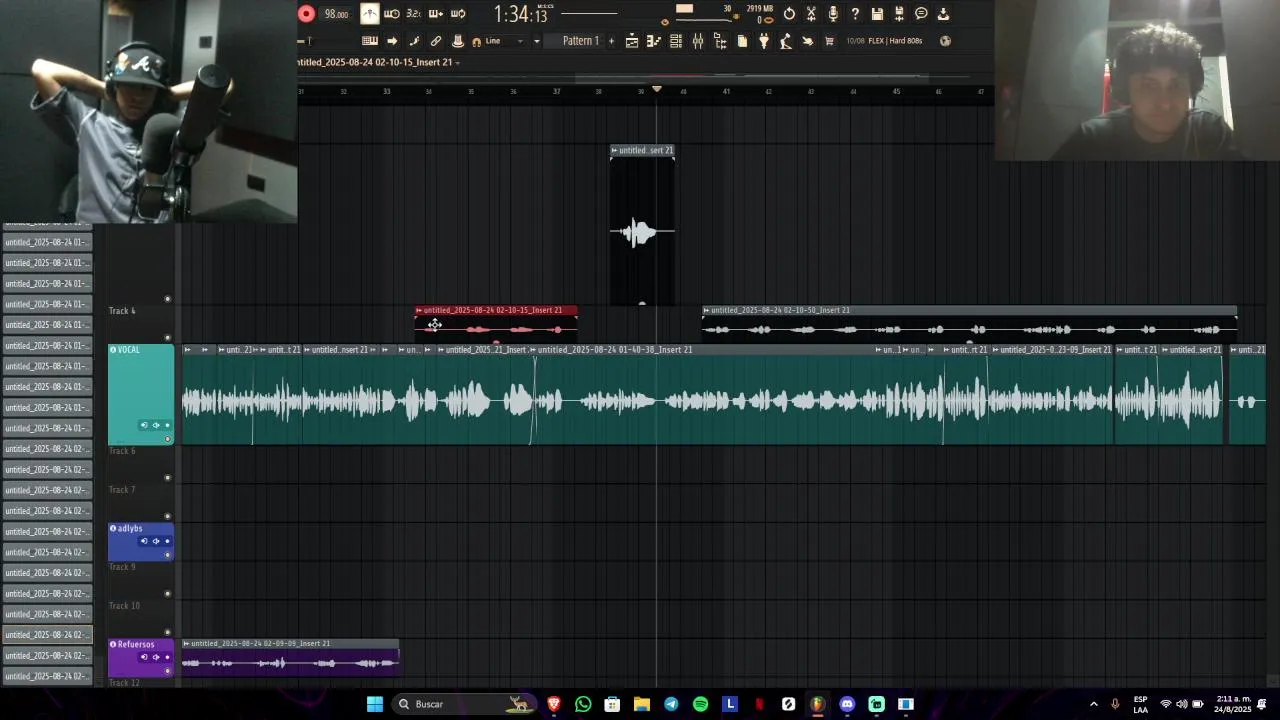The height and width of the screenshot is (720, 1280).
Task: Click the top horizontal pitch slider
Action: pyautogui.click(x=589, y=14)
